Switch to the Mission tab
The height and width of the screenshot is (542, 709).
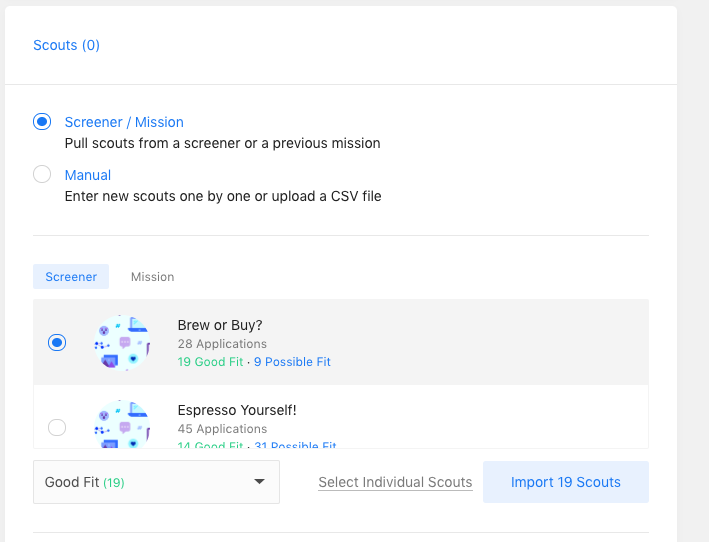click(x=152, y=277)
